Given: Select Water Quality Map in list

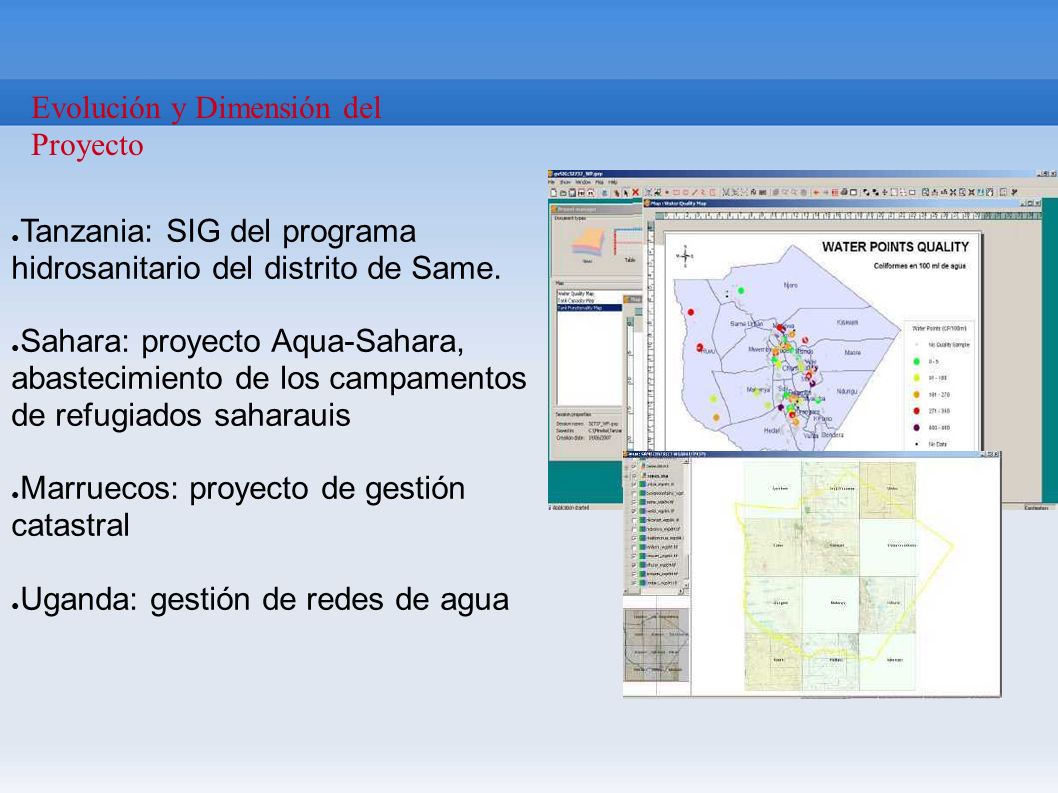Looking at the screenshot, I should [576, 294].
